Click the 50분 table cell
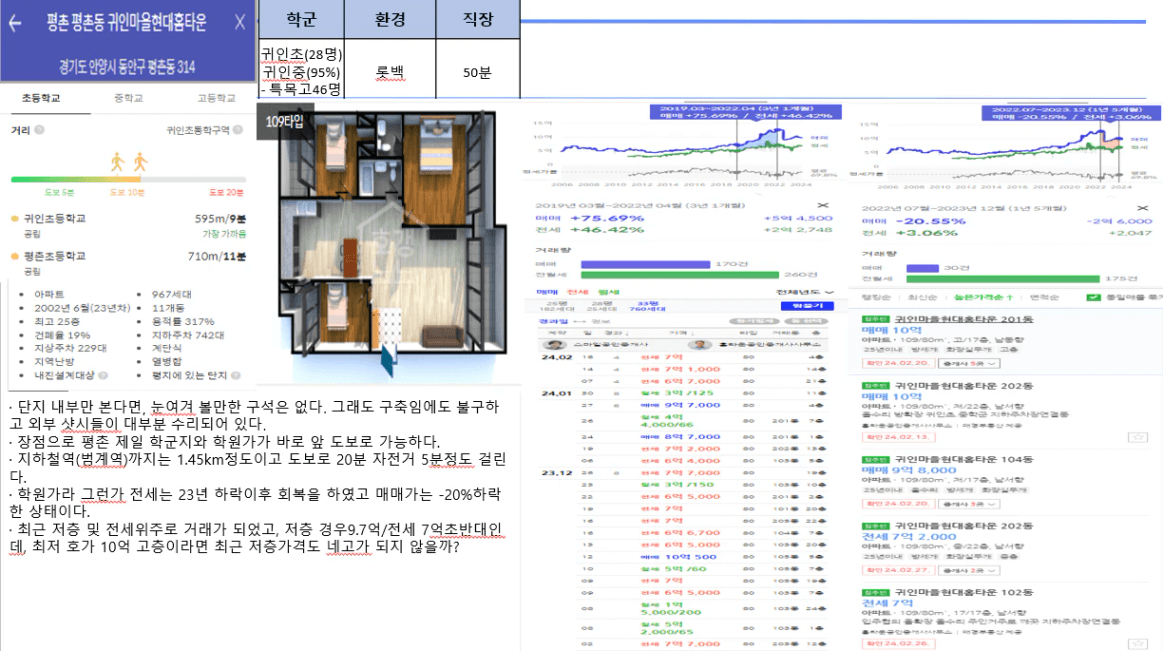 click(478, 72)
